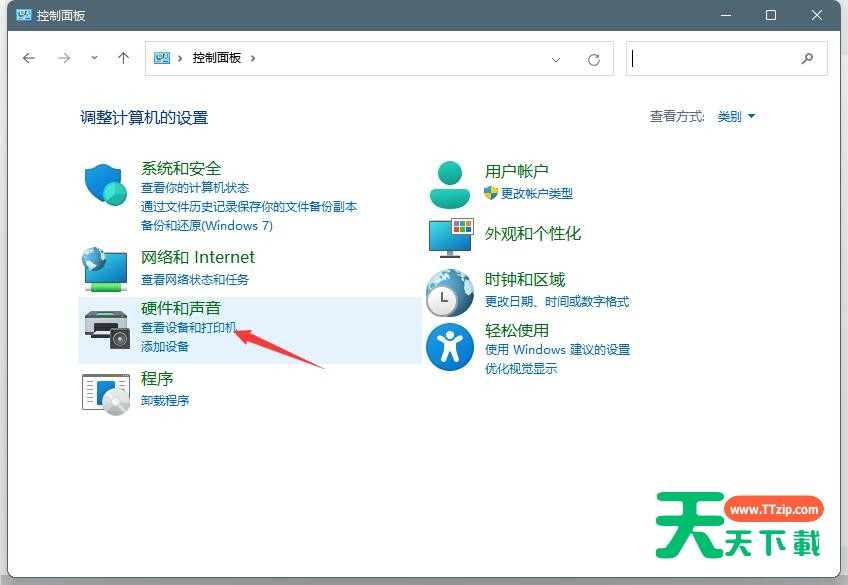
Task: Open the Programs disc icon
Action: coord(105,393)
